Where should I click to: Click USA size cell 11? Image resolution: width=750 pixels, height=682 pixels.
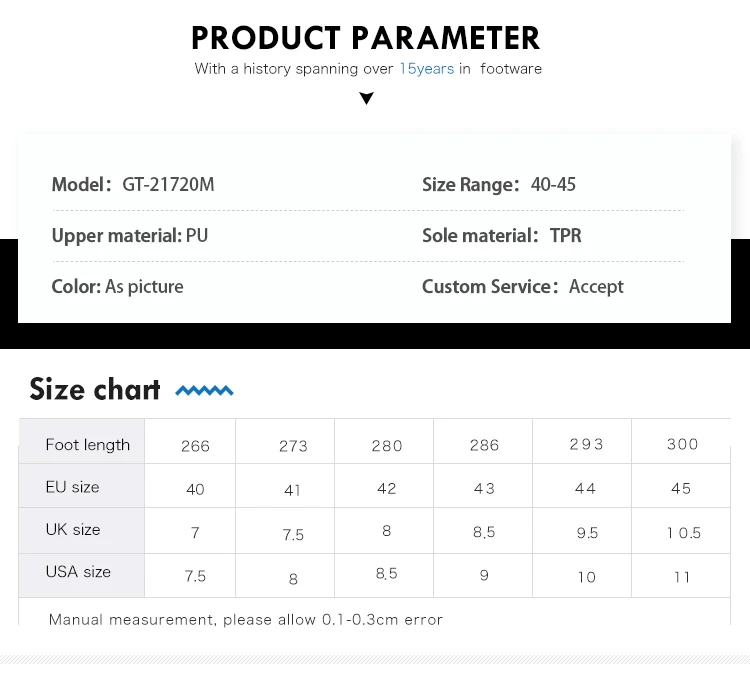[x=682, y=577]
